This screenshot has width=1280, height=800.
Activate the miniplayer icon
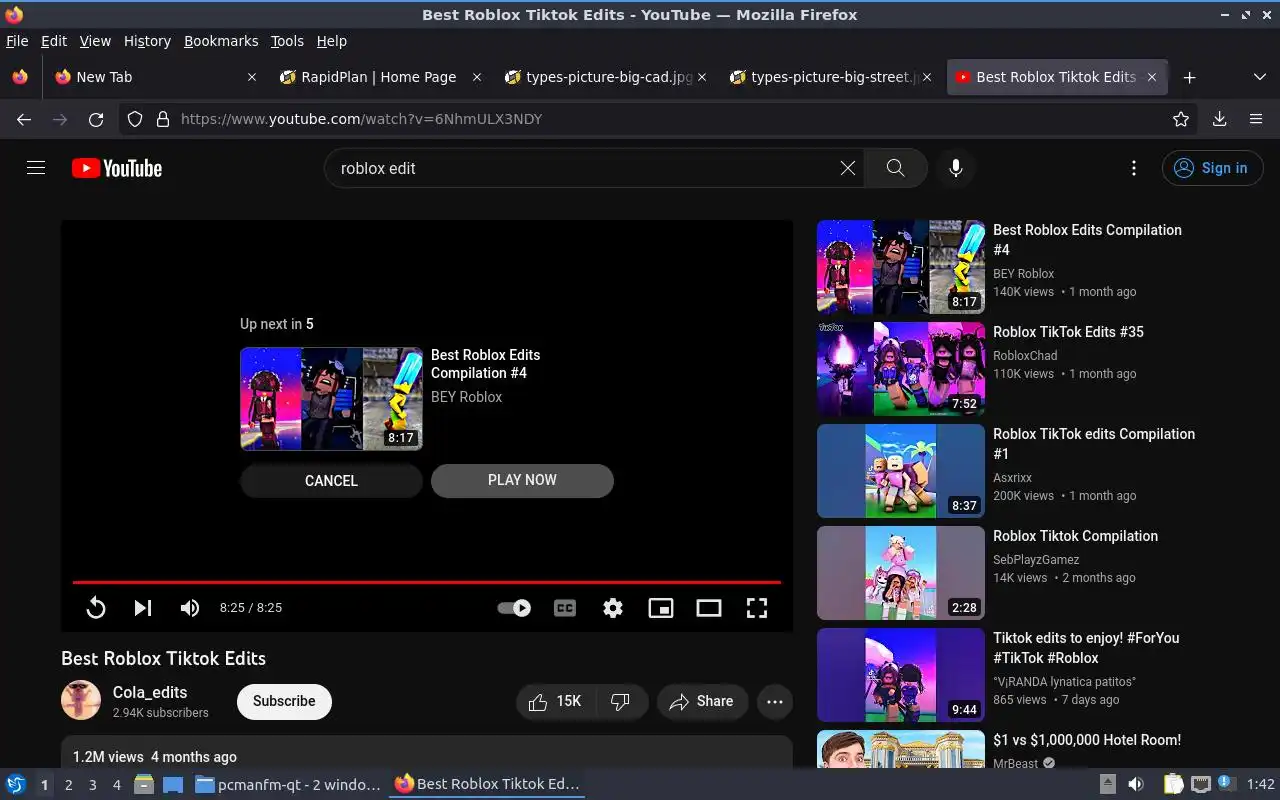click(661, 607)
